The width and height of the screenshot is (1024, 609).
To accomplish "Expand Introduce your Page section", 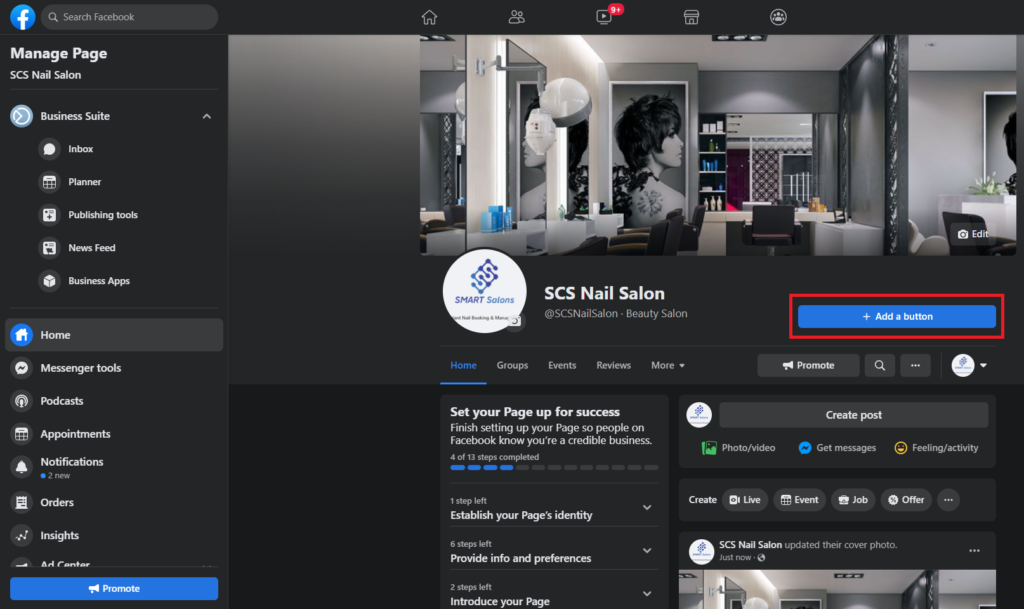I will tap(554, 594).
